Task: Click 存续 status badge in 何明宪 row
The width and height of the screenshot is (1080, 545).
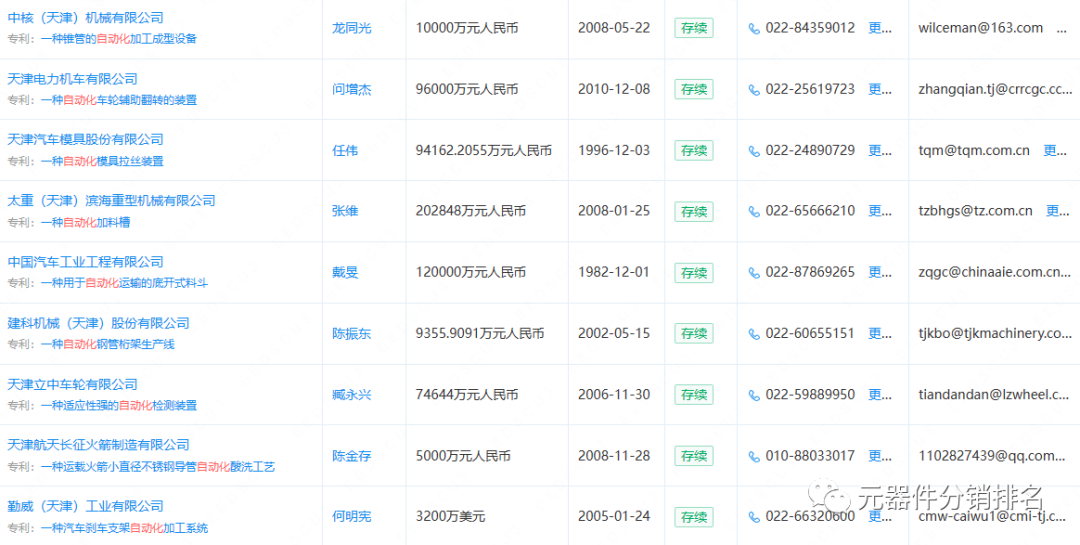Action: [x=694, y=517]
